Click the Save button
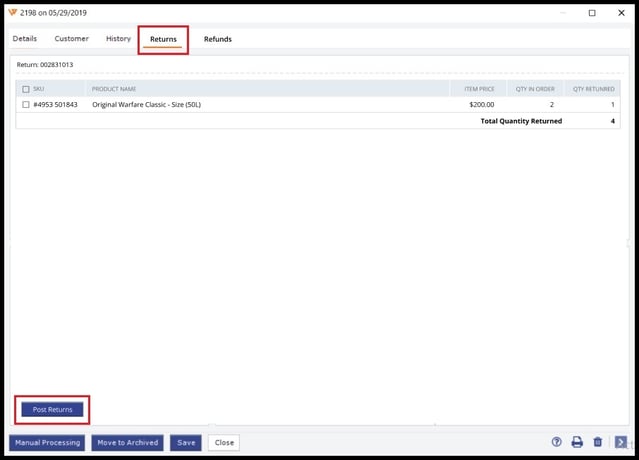Image resolution: width=639 pixels, height=460 pixels. pos(184,442)
